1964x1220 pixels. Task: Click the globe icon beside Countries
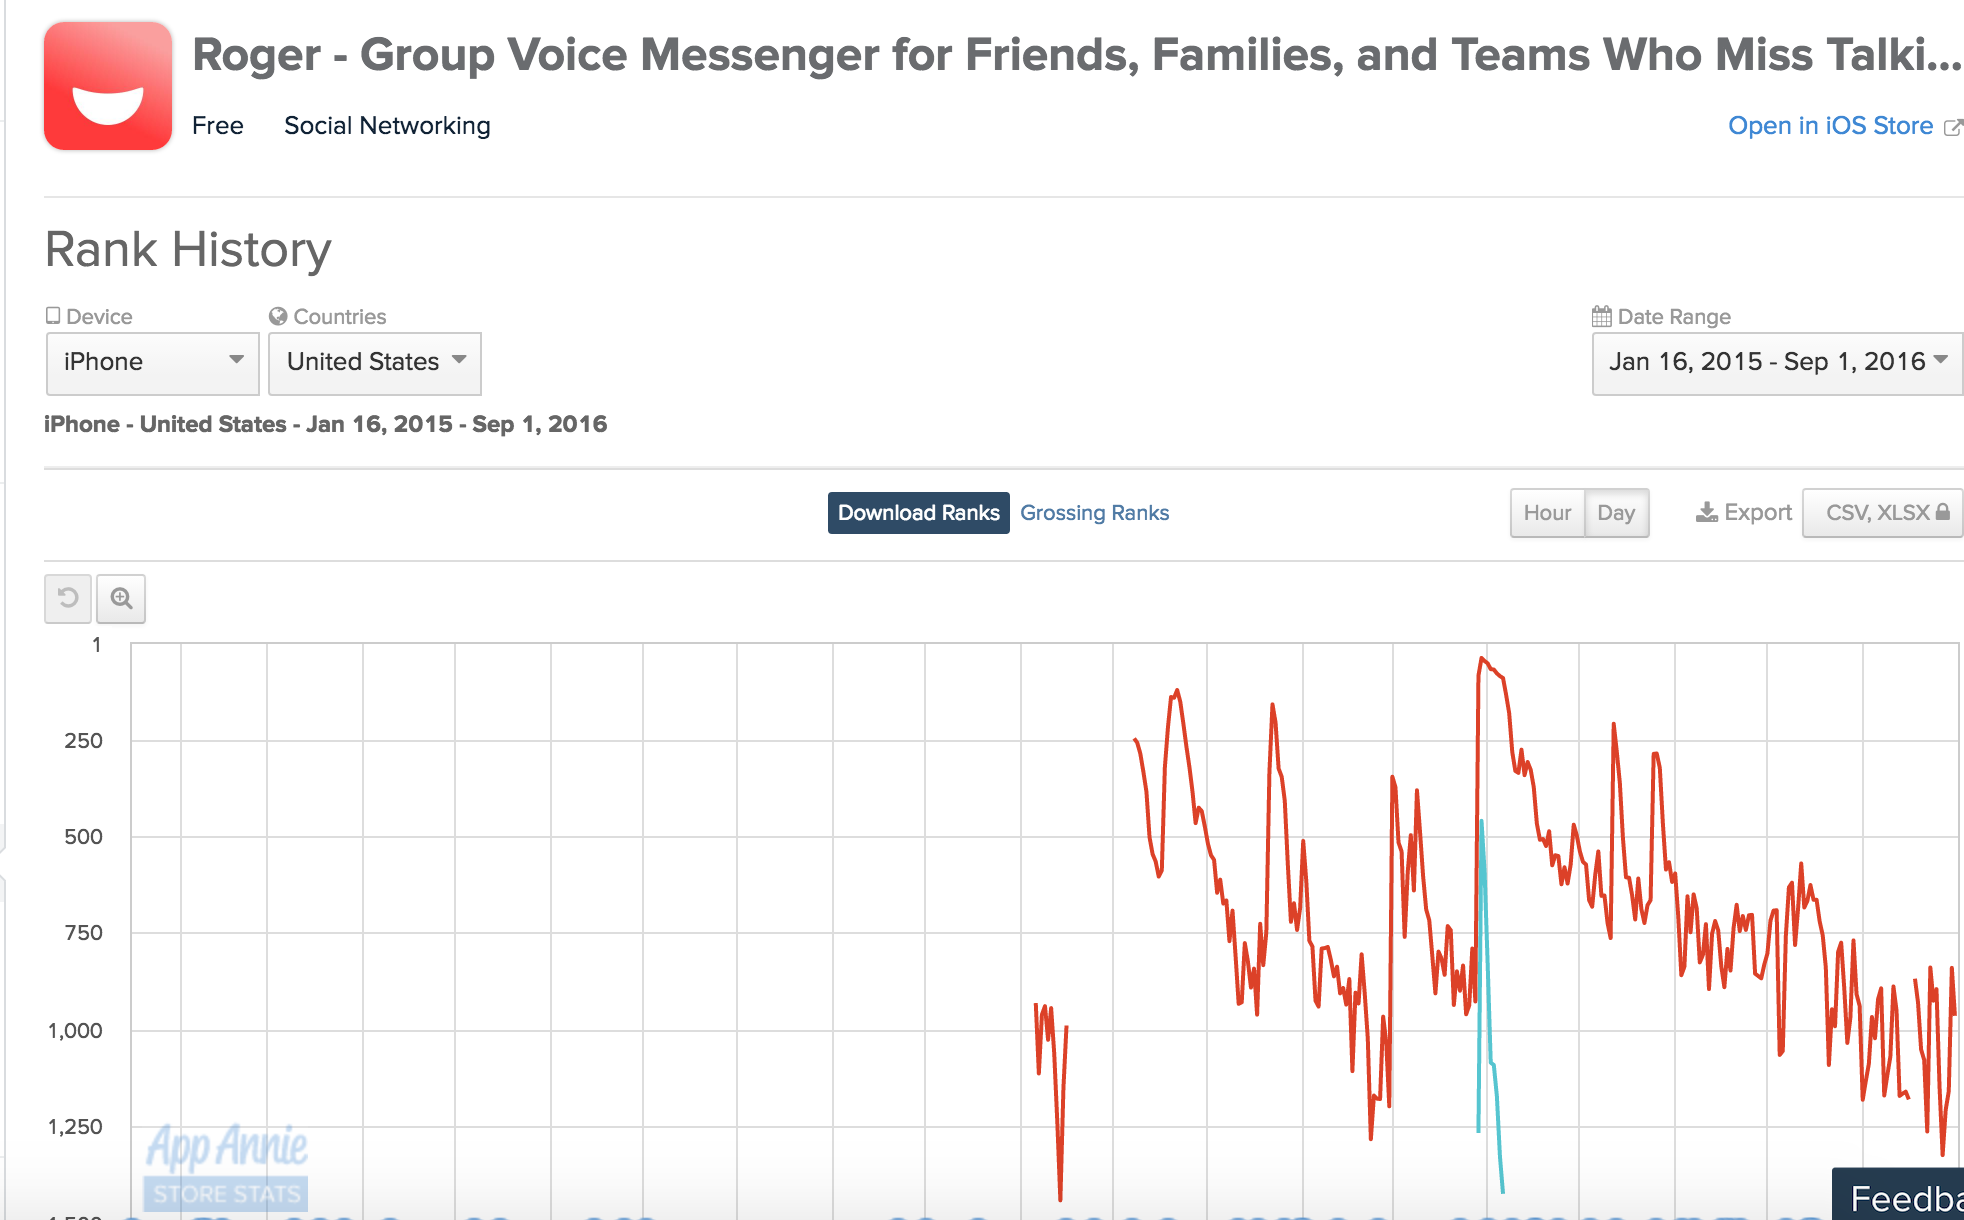click(x=278, y=316)
